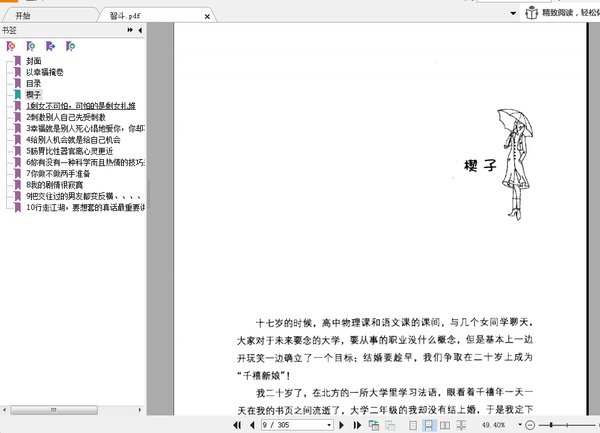The width and height of the screenshot is (600, 433).
Task: Click the second bookmark toolbar icon with green plus
Action: point(31,46)
